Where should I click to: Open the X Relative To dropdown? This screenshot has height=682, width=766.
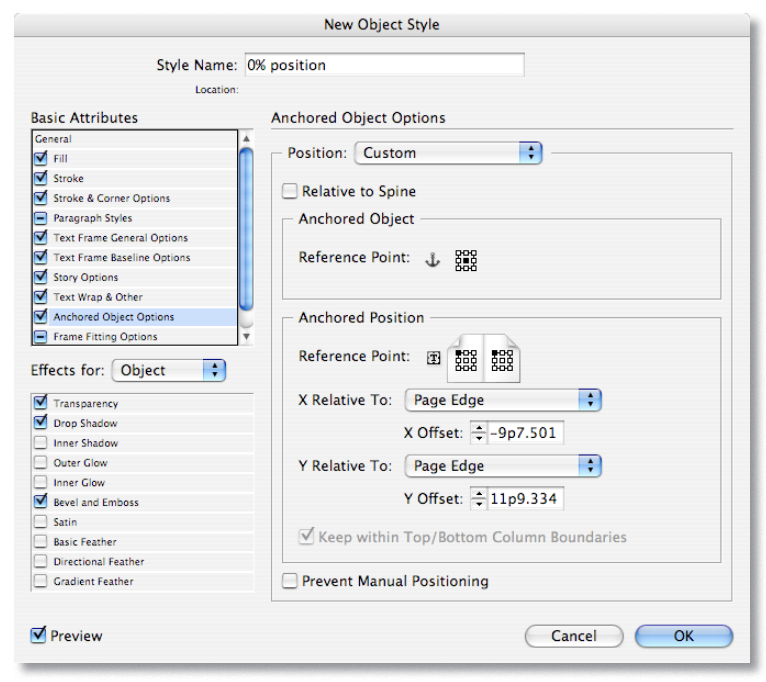pyautogui.click(x=502, y=400)
